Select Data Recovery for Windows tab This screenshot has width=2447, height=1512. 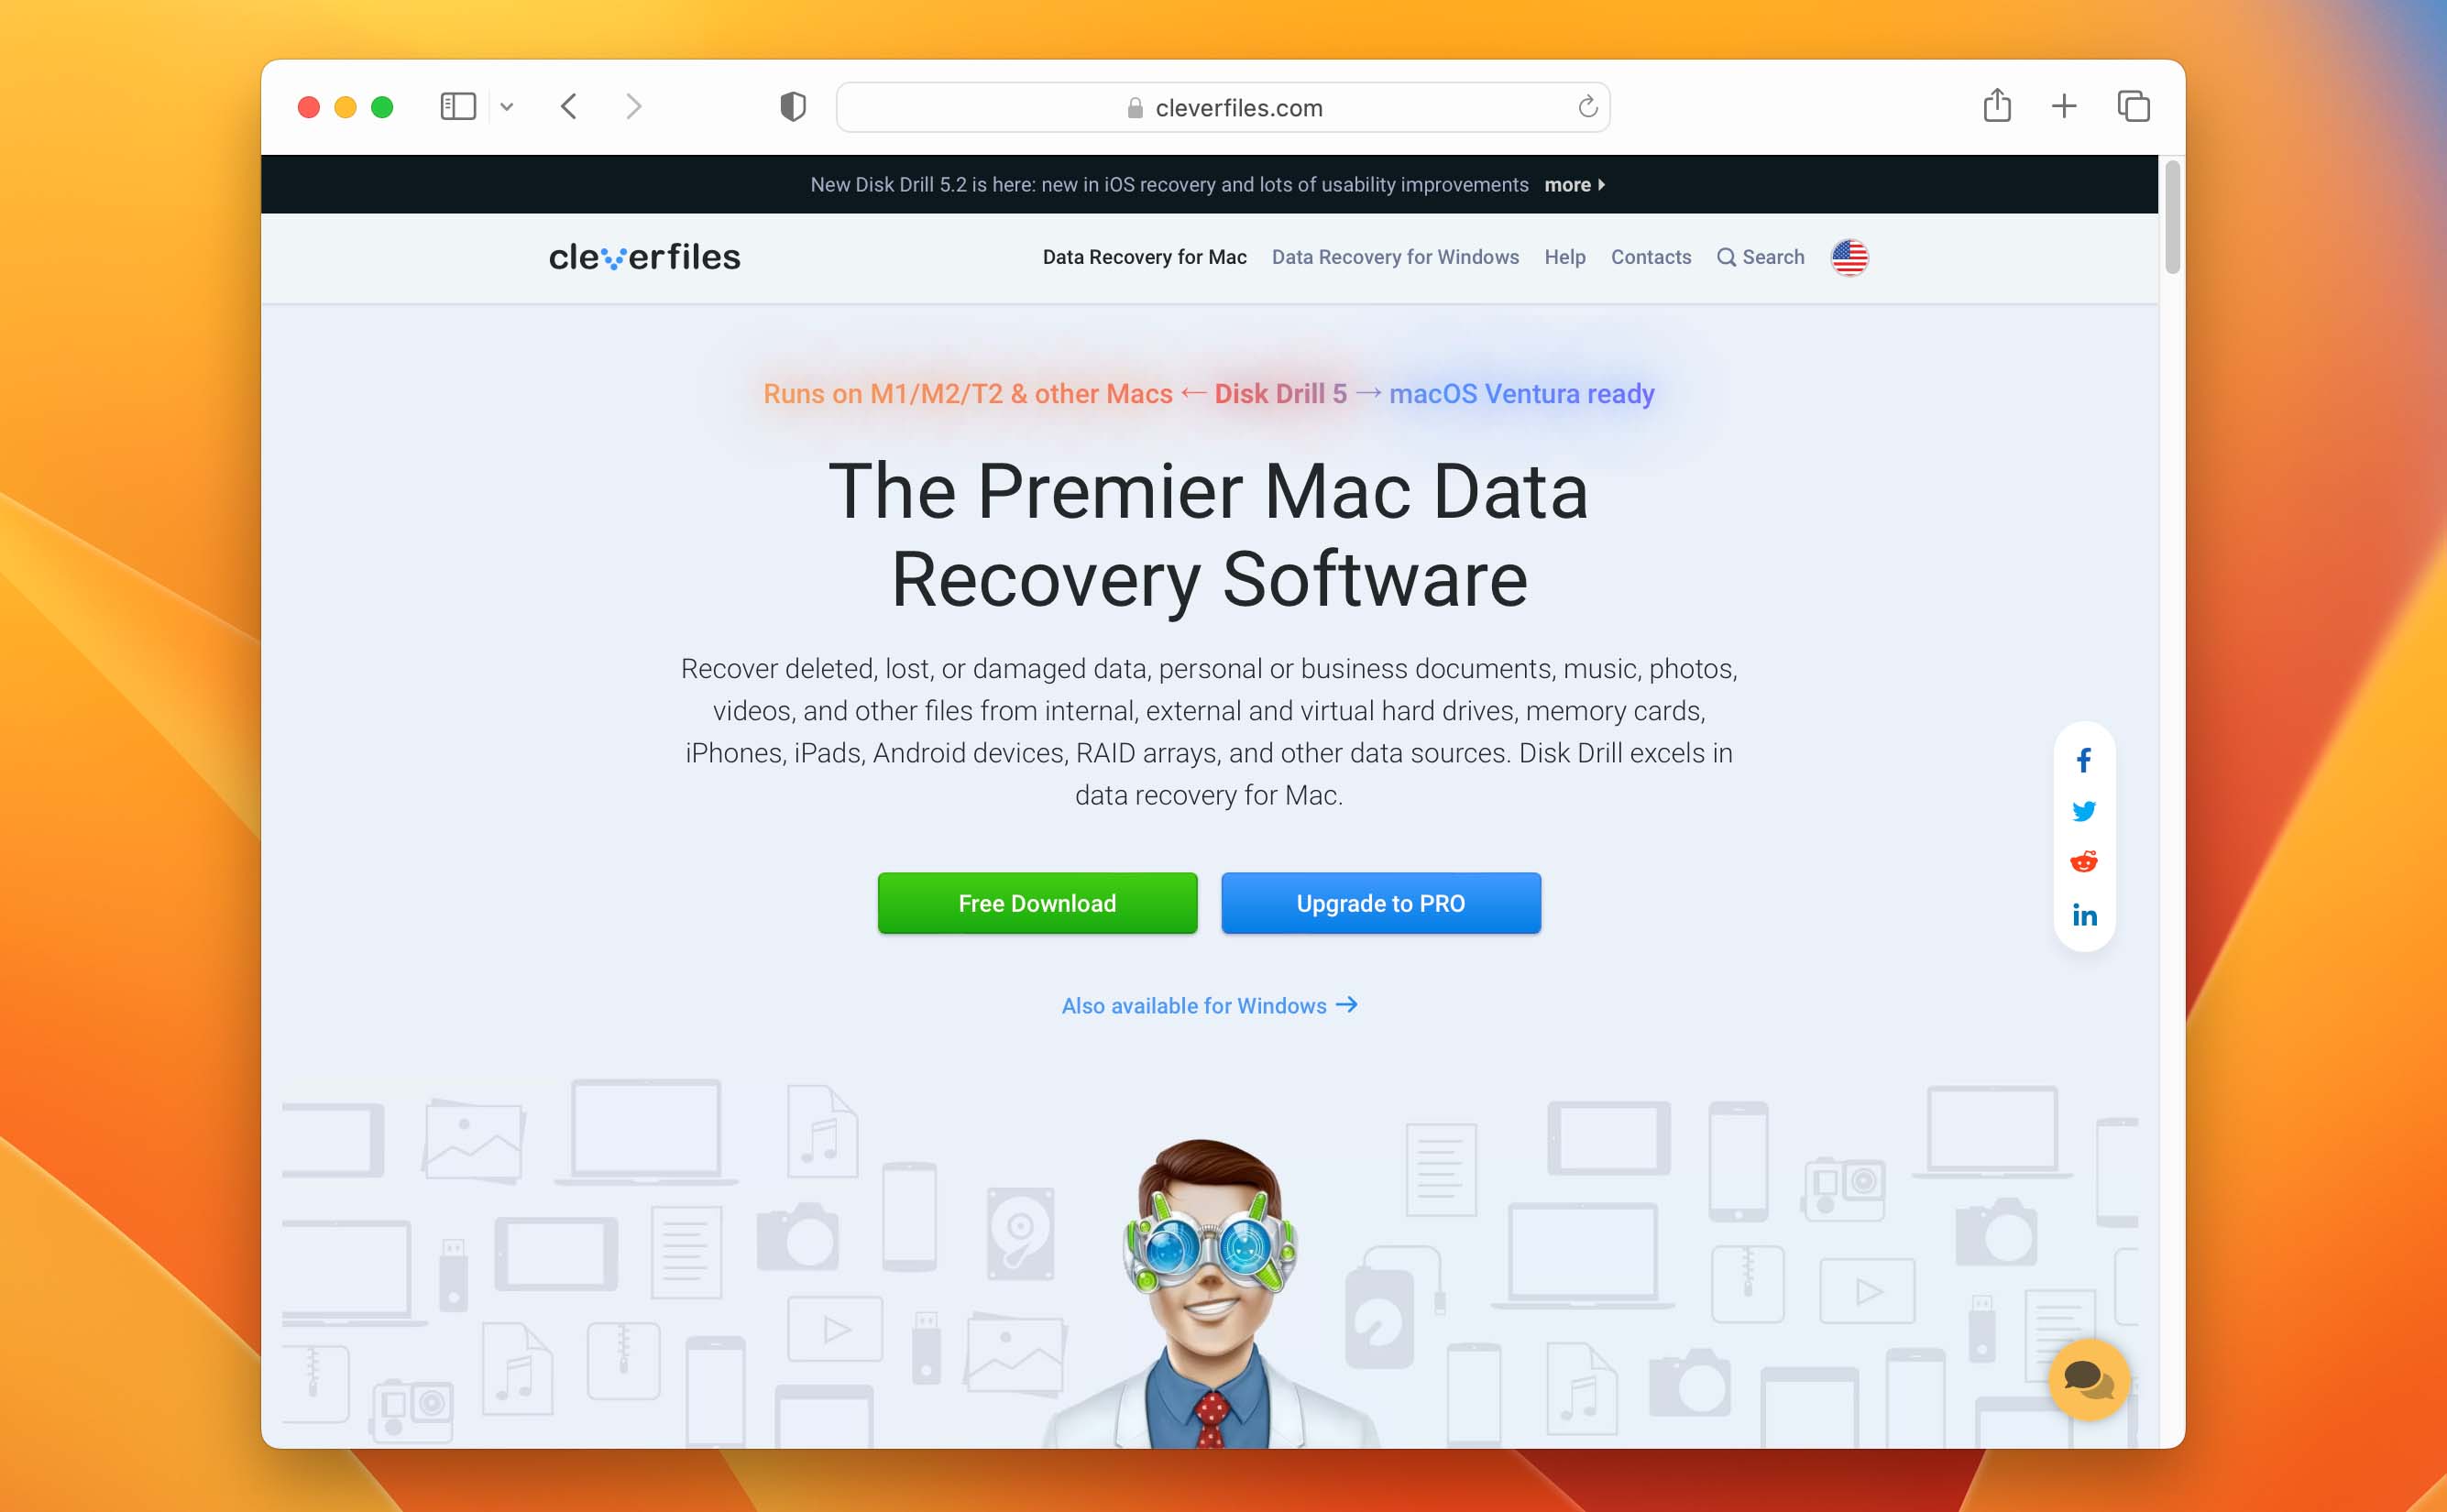pyautogui.click(x=1397, y=257)
